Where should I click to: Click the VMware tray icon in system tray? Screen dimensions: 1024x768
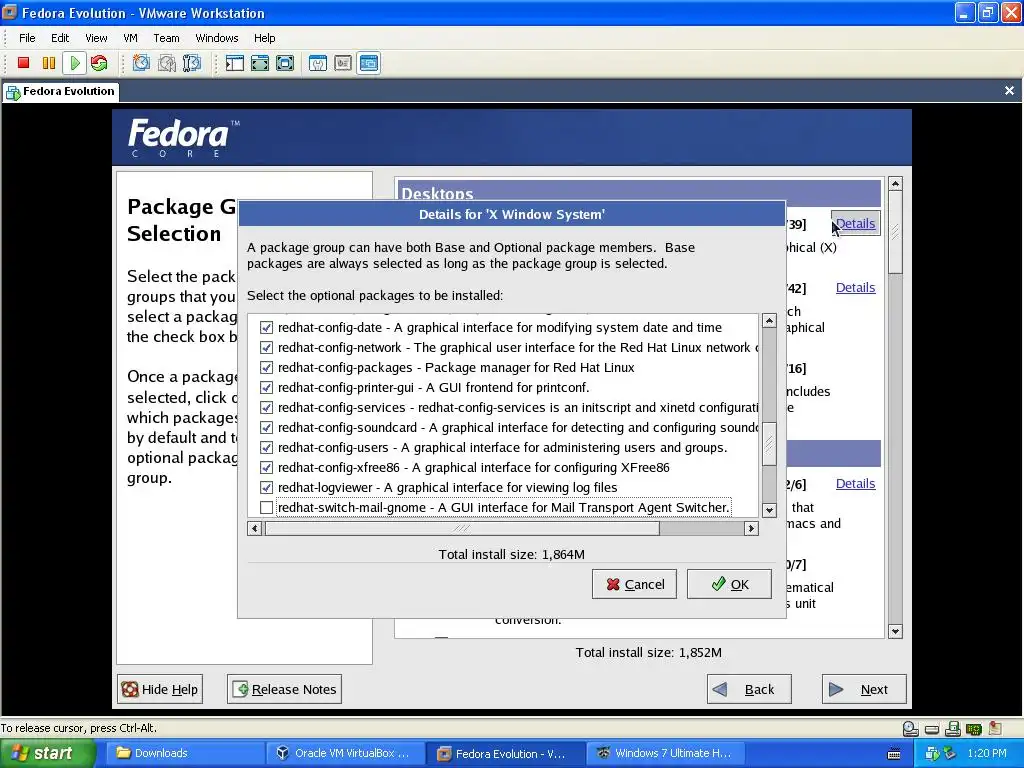(931, 753)
